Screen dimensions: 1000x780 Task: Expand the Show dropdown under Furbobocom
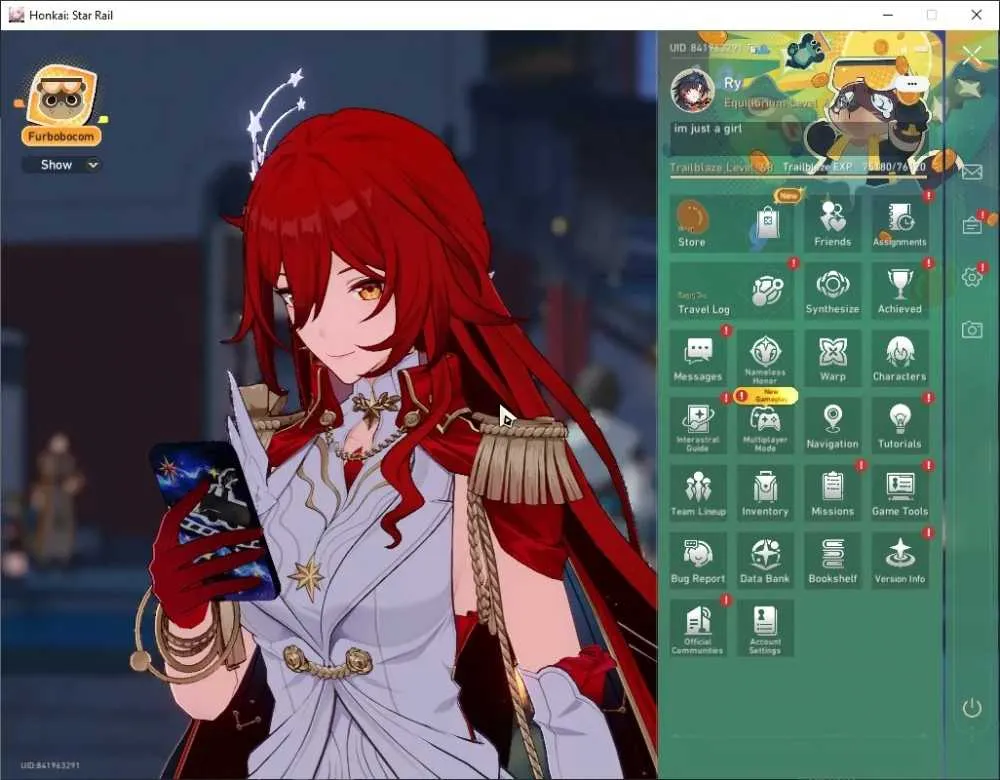62,165
